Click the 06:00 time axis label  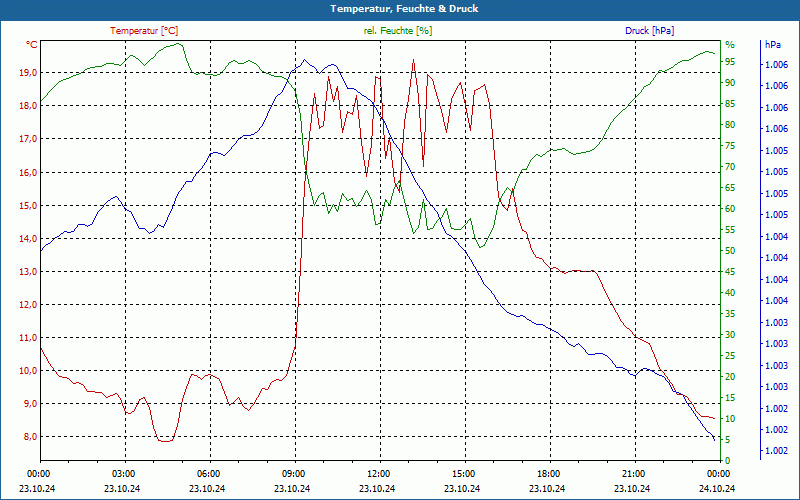click(208, 474)
